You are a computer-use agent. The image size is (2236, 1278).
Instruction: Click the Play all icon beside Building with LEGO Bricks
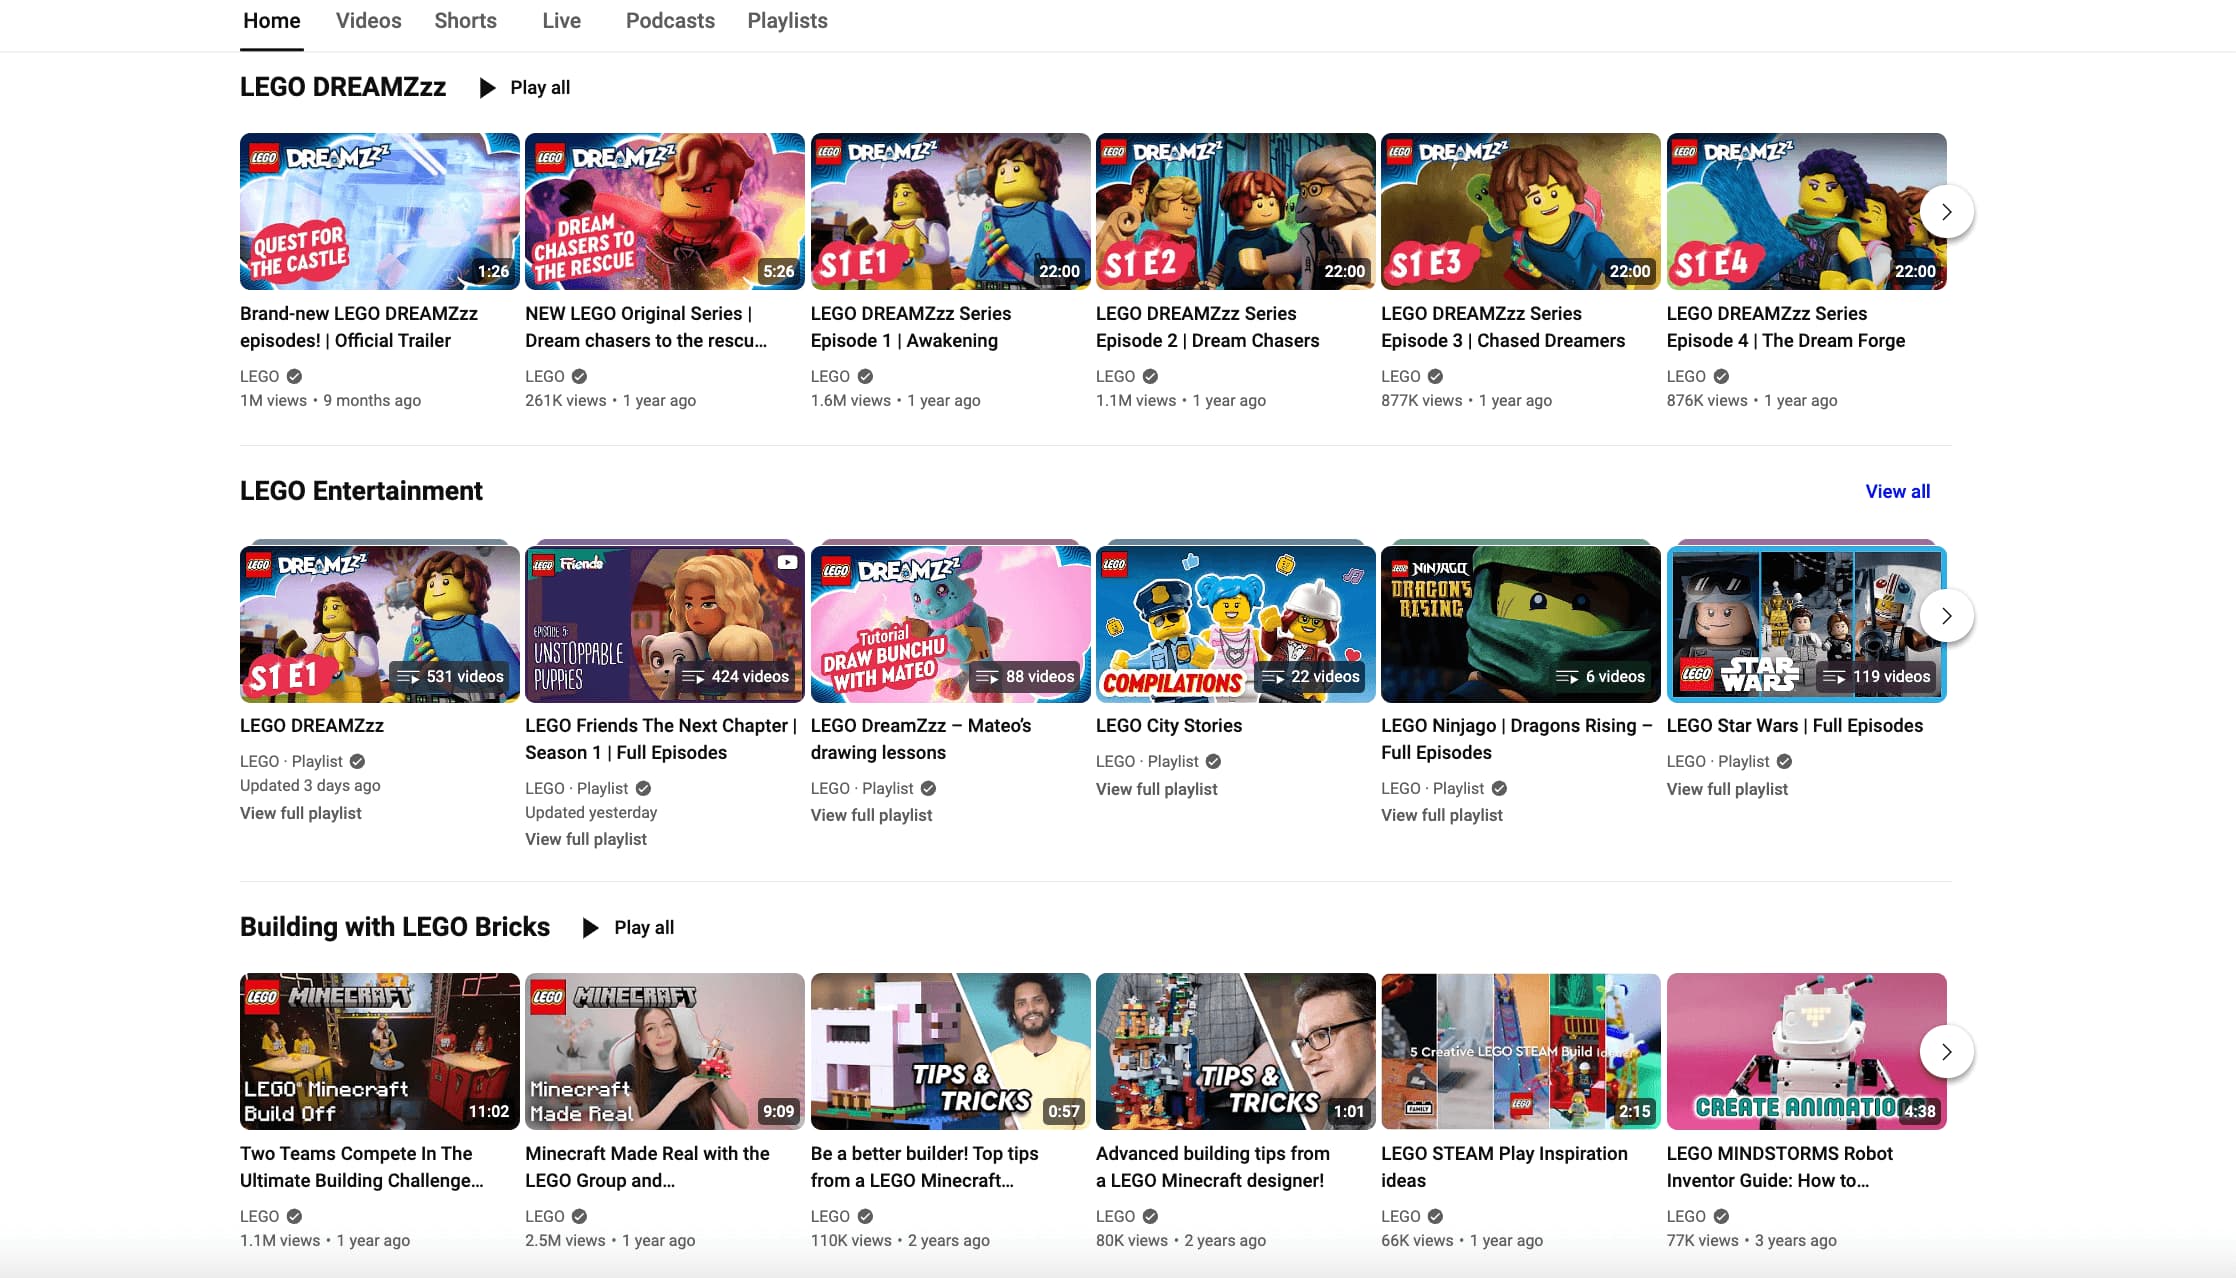point(591,928)
